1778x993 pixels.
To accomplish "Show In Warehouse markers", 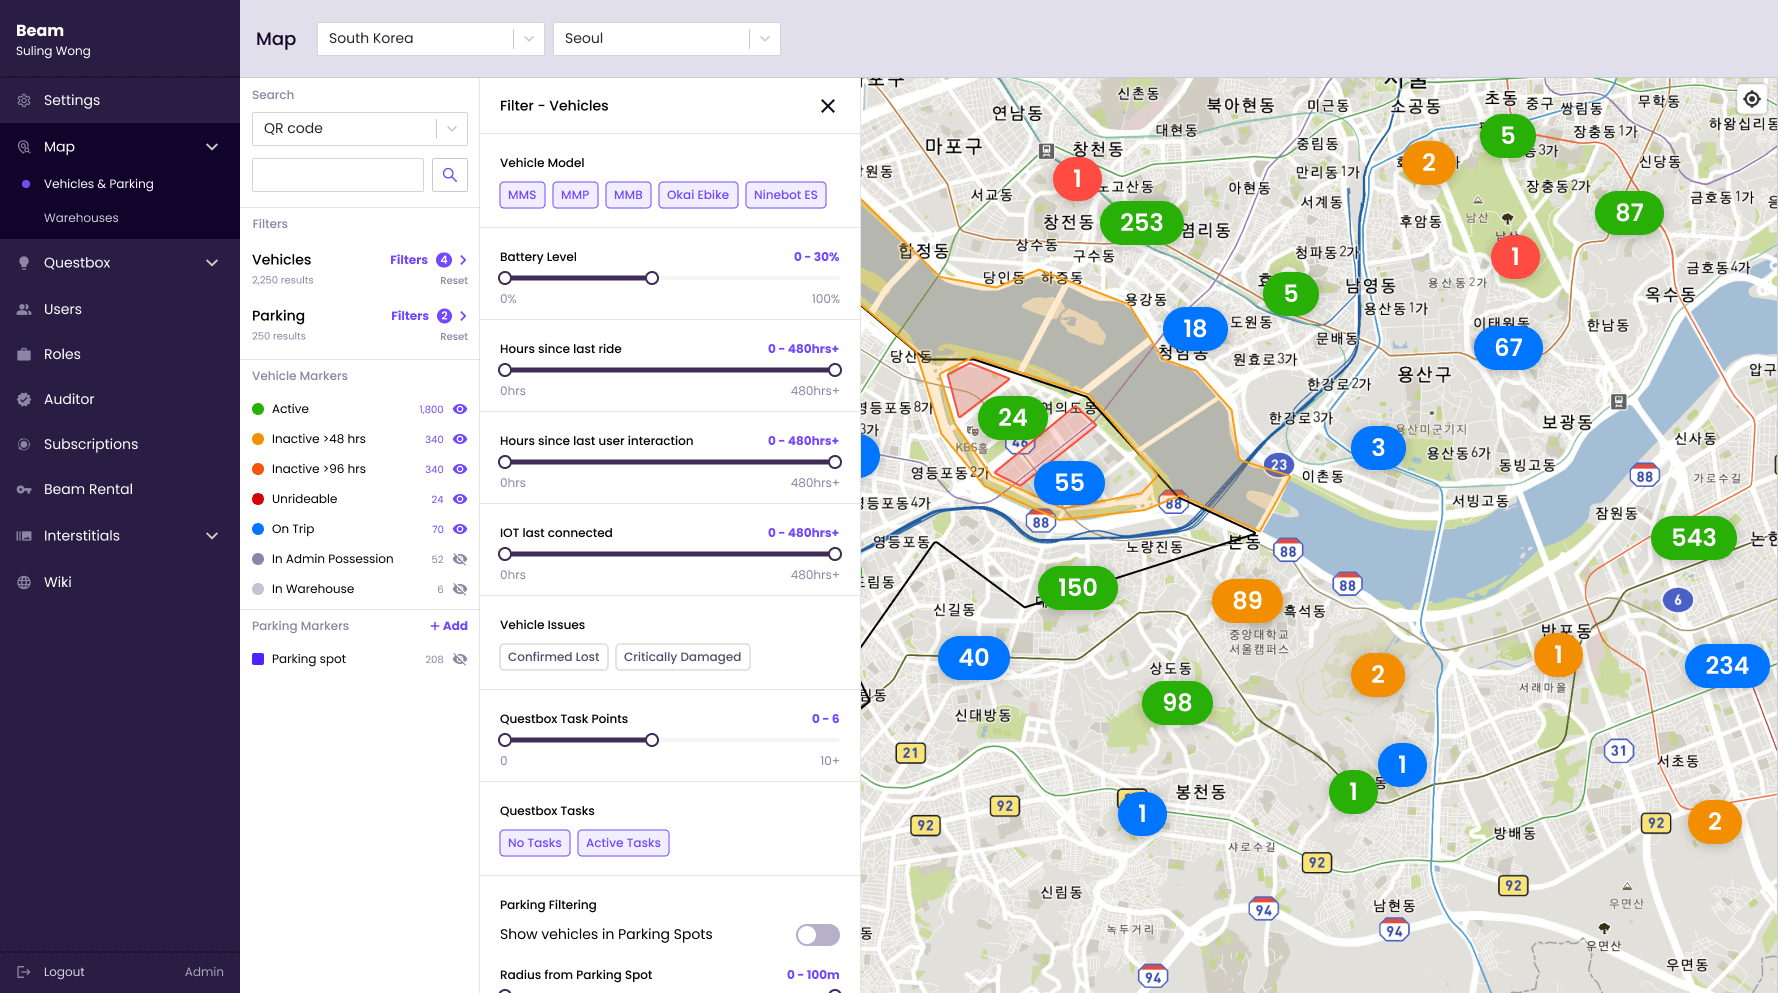I will point(460,589).
